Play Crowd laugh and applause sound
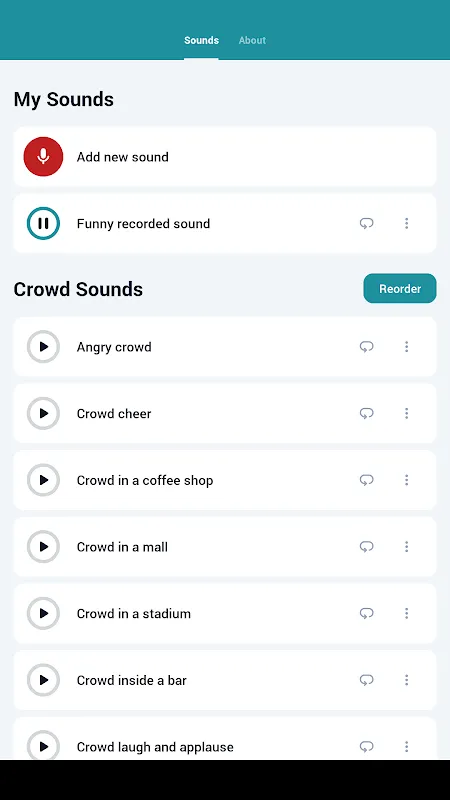Image resolution: width=450 pixels, height=800 pixels. [x=43, y=746]
